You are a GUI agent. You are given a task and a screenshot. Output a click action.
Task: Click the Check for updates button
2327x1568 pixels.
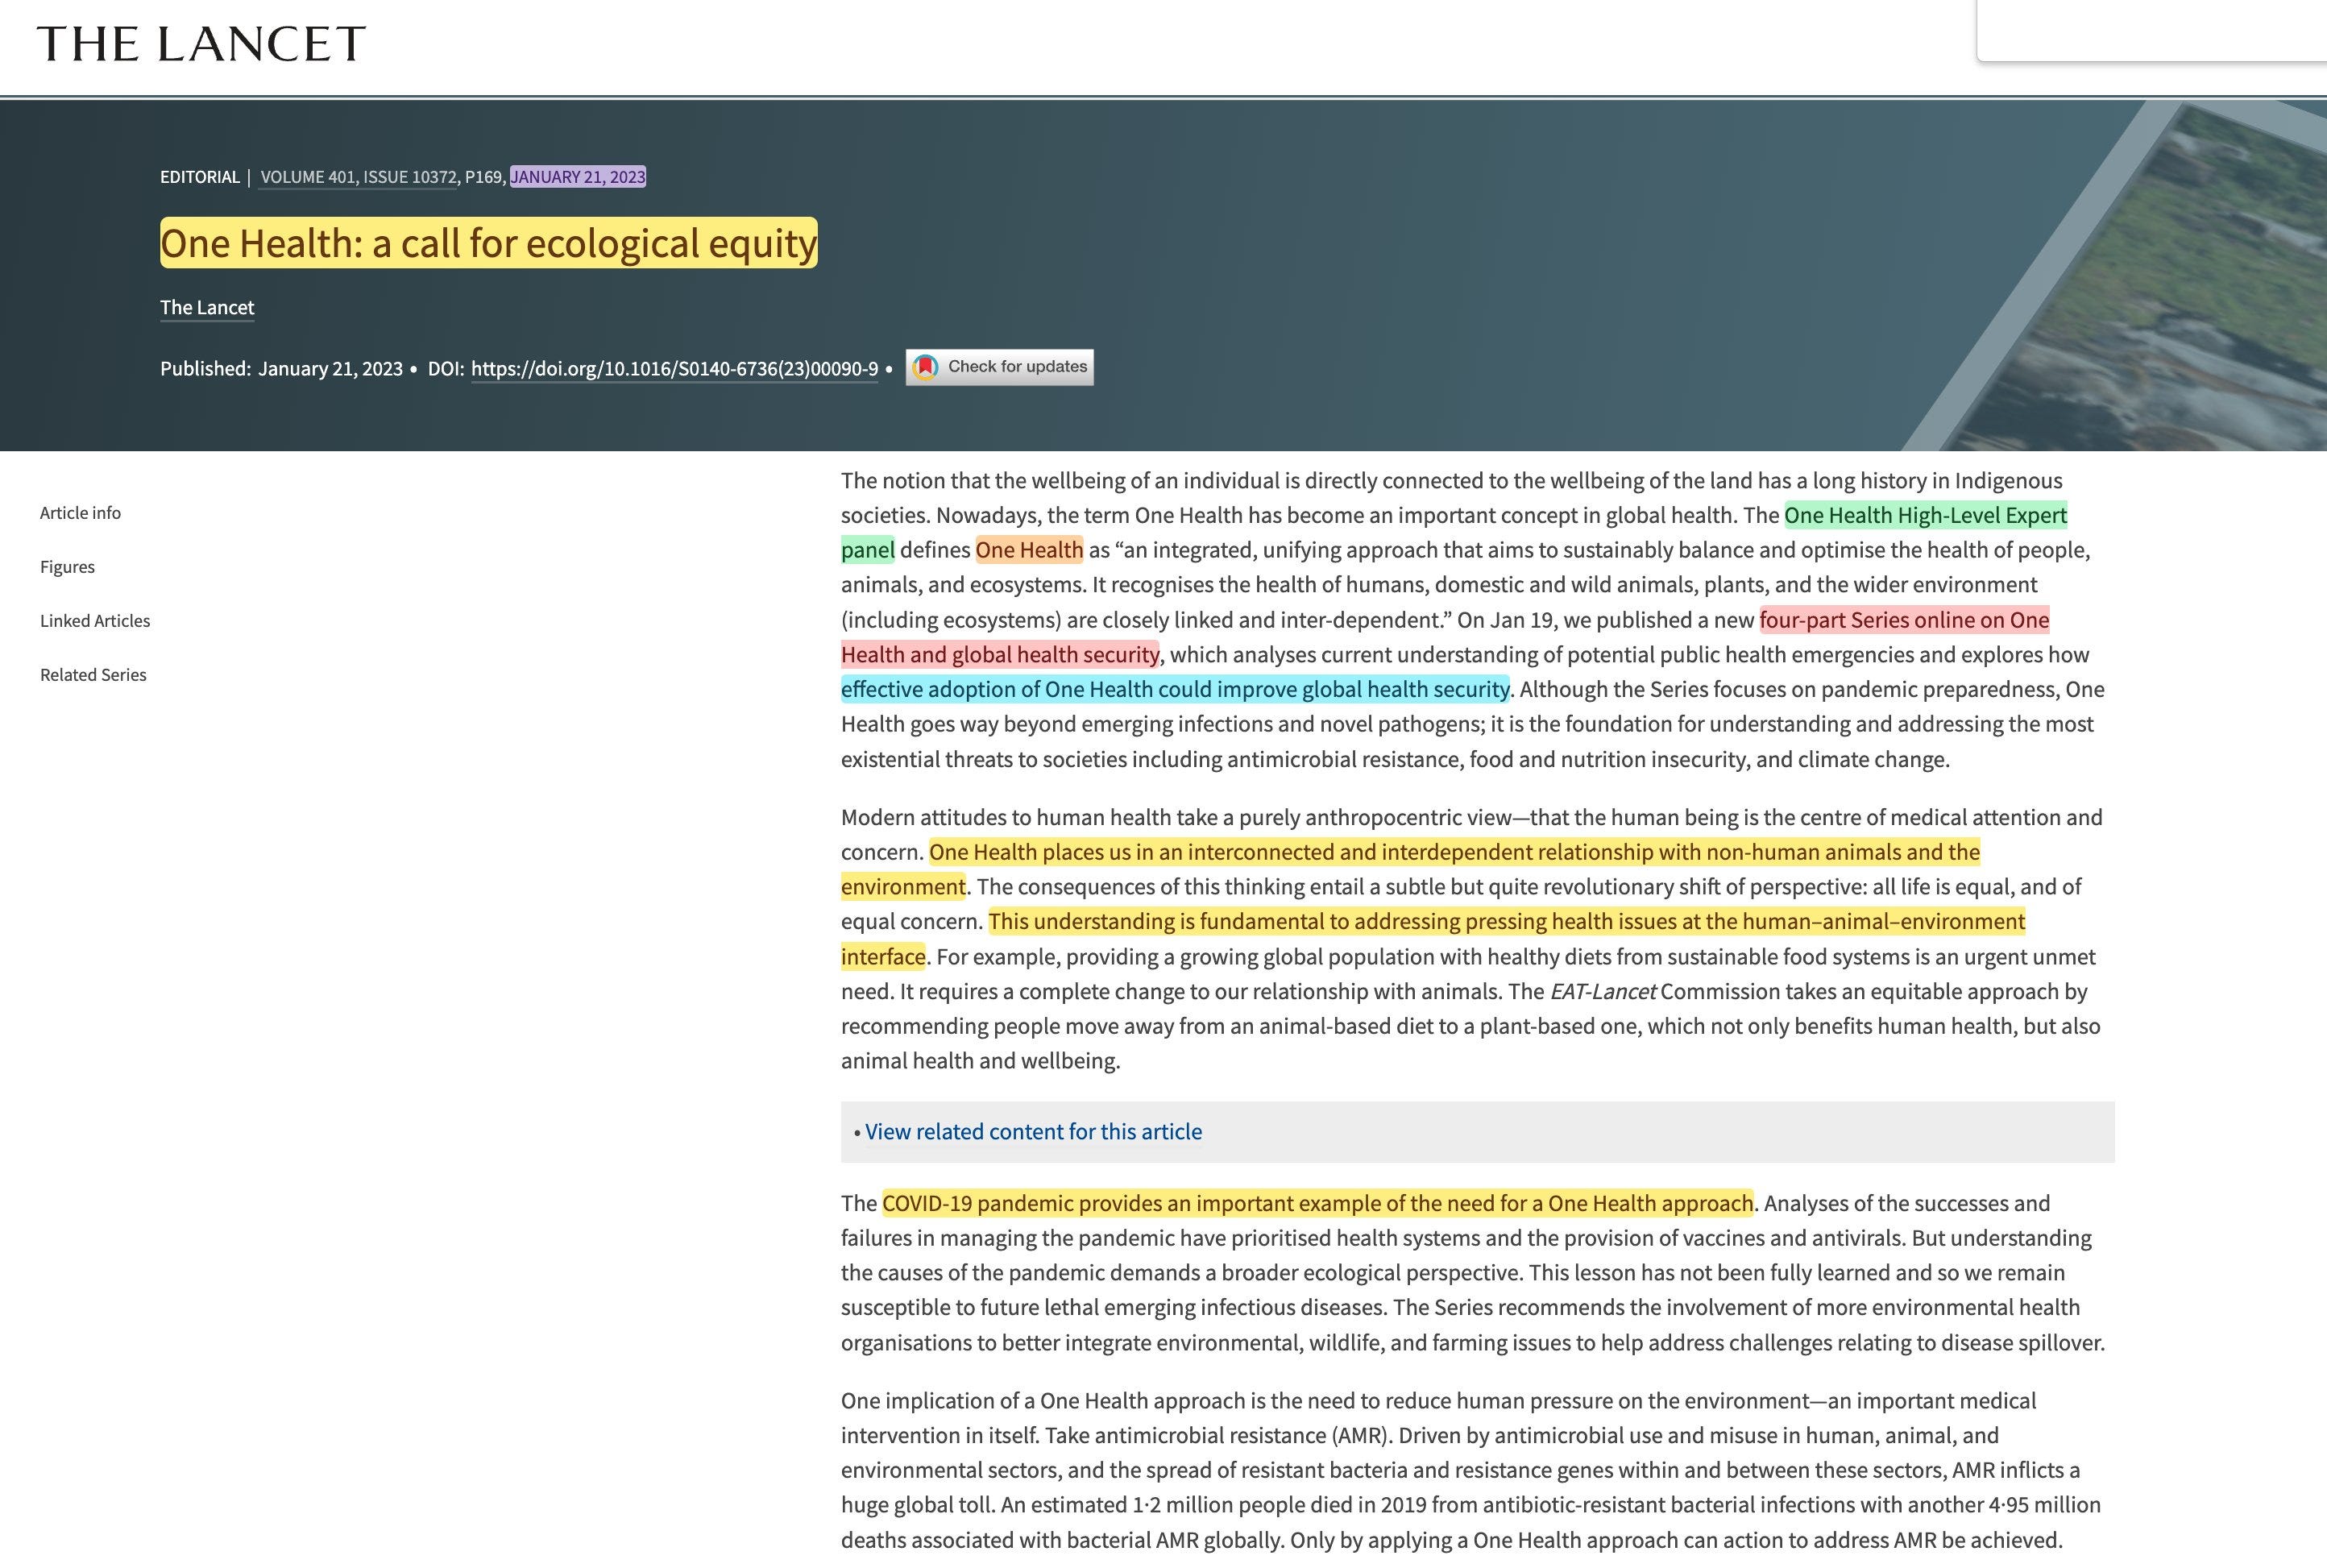click(x=1000, y=367)
